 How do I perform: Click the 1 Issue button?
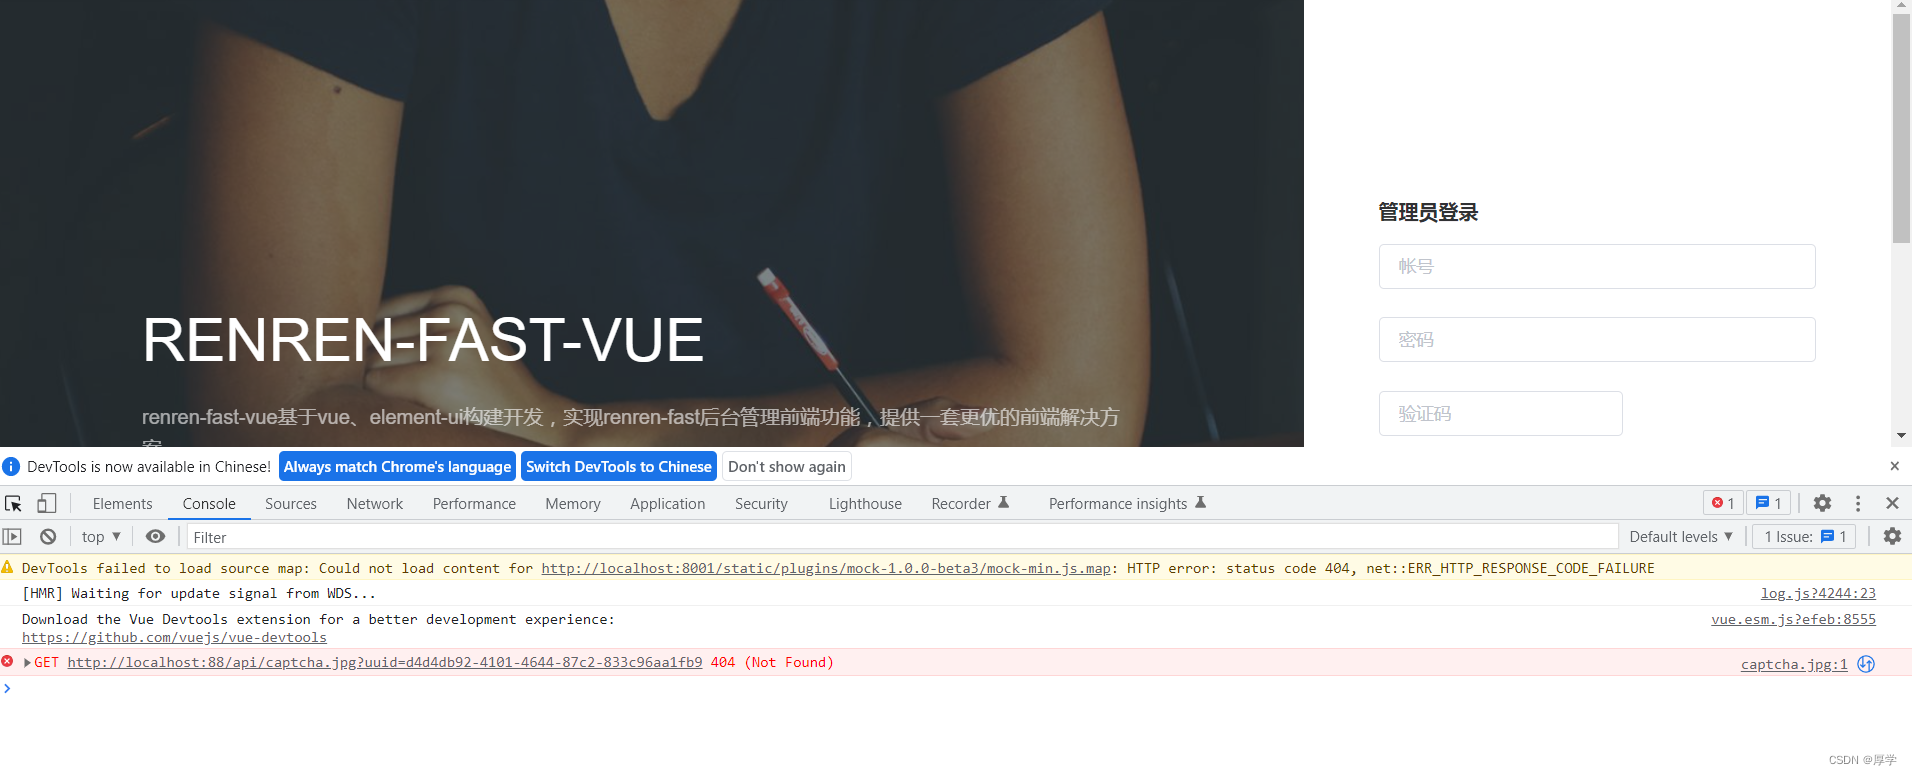(x=1804, y=537)
